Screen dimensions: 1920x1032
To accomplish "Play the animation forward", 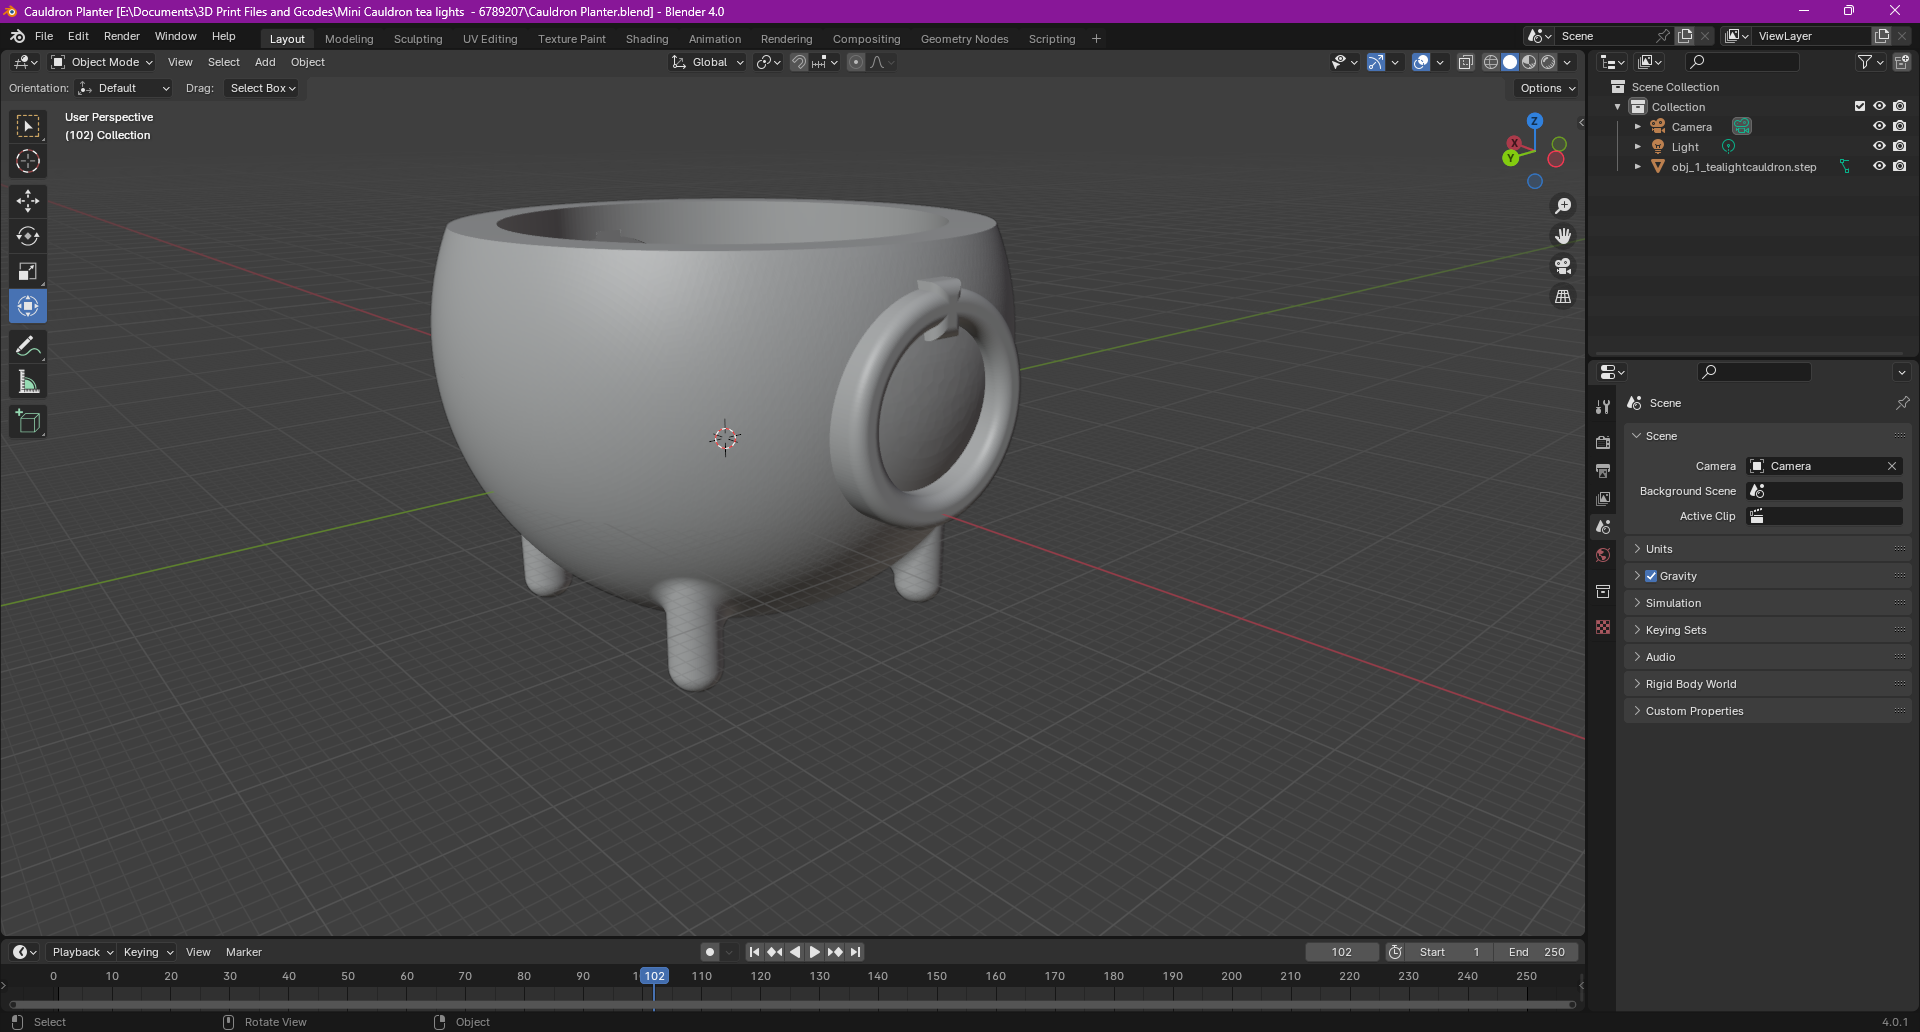I will (815, 952).
